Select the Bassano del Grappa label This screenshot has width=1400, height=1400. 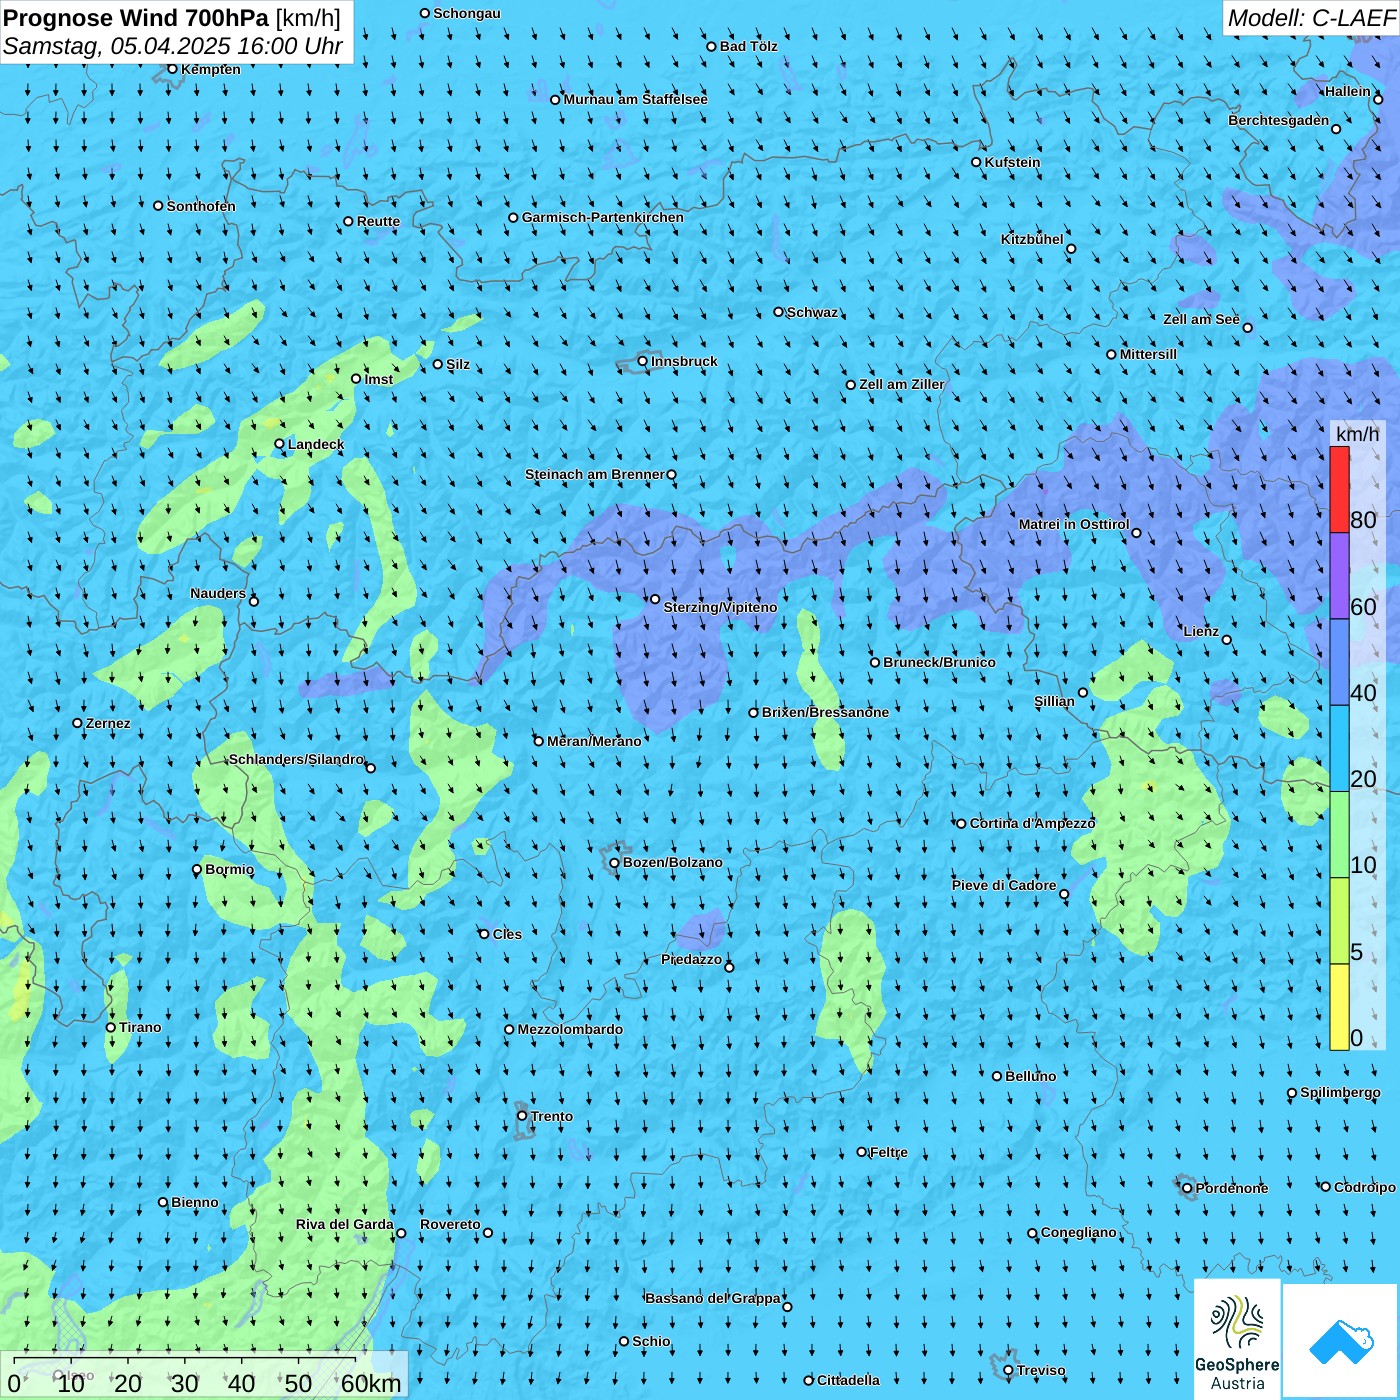tap(713, 1298)
